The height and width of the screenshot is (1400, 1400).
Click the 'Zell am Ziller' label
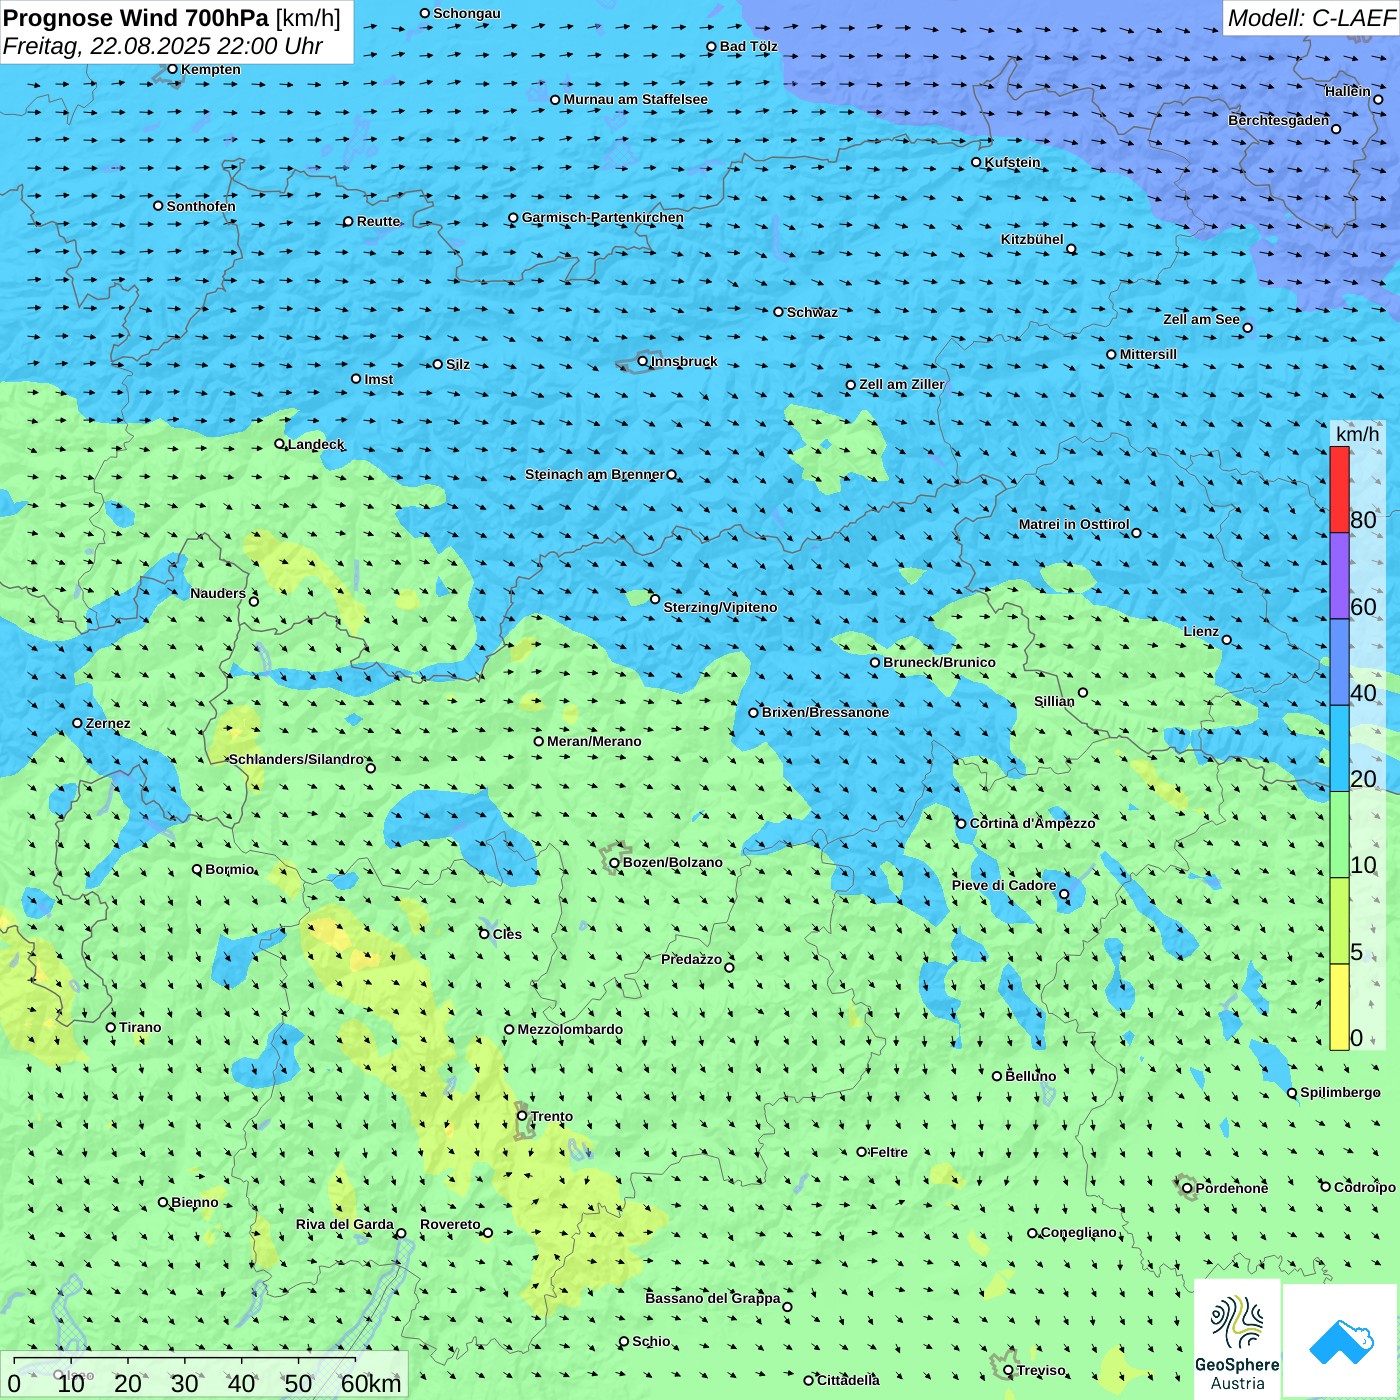(902, 384)
